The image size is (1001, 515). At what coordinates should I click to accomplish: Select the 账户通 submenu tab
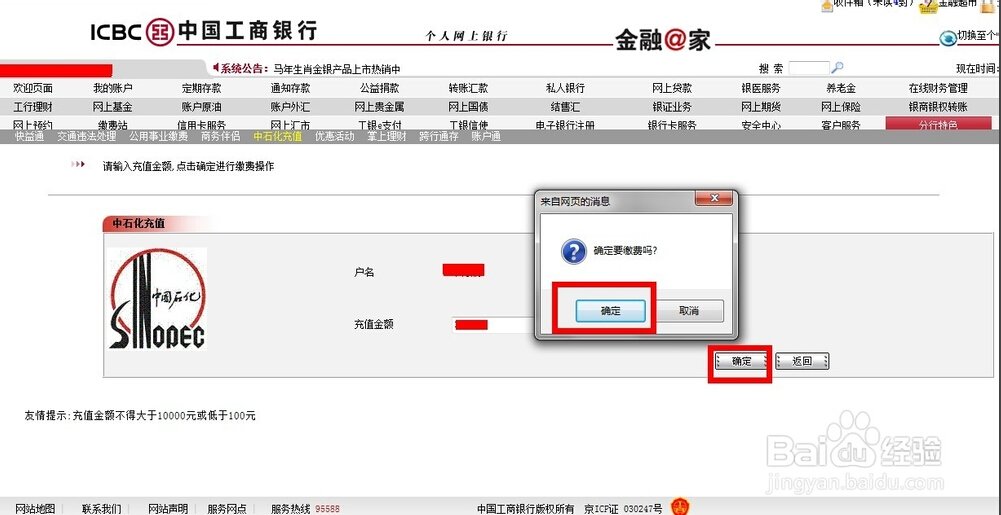coord(486,136)
